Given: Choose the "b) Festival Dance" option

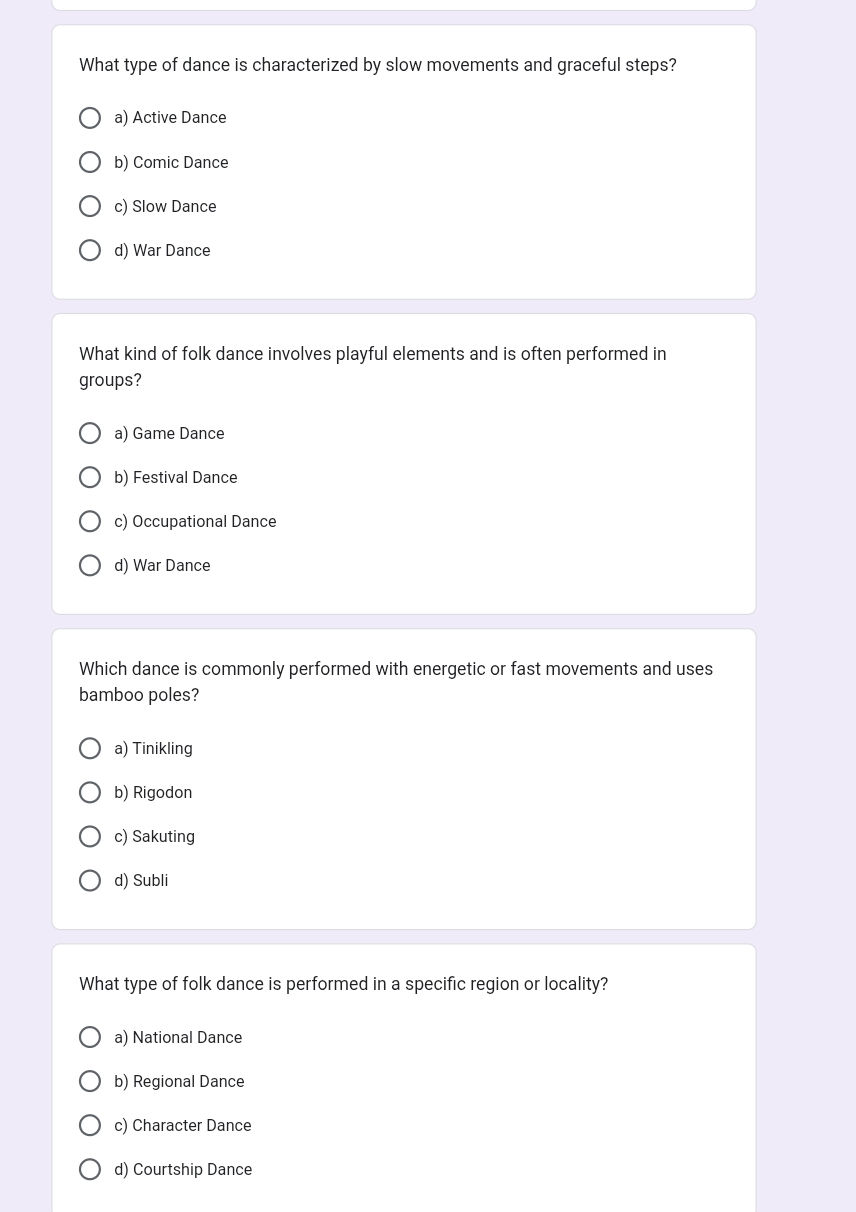Looking at the screenshot, I should pos(90,477).
